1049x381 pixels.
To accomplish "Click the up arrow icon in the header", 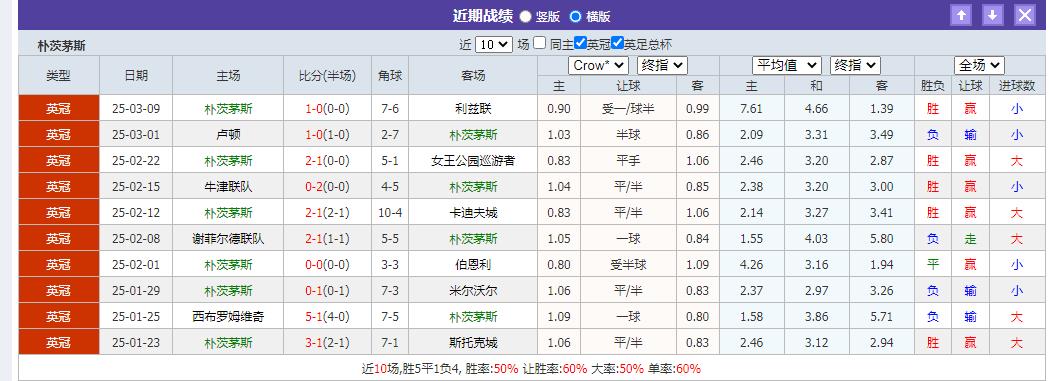I will click(x=961, y=15).
